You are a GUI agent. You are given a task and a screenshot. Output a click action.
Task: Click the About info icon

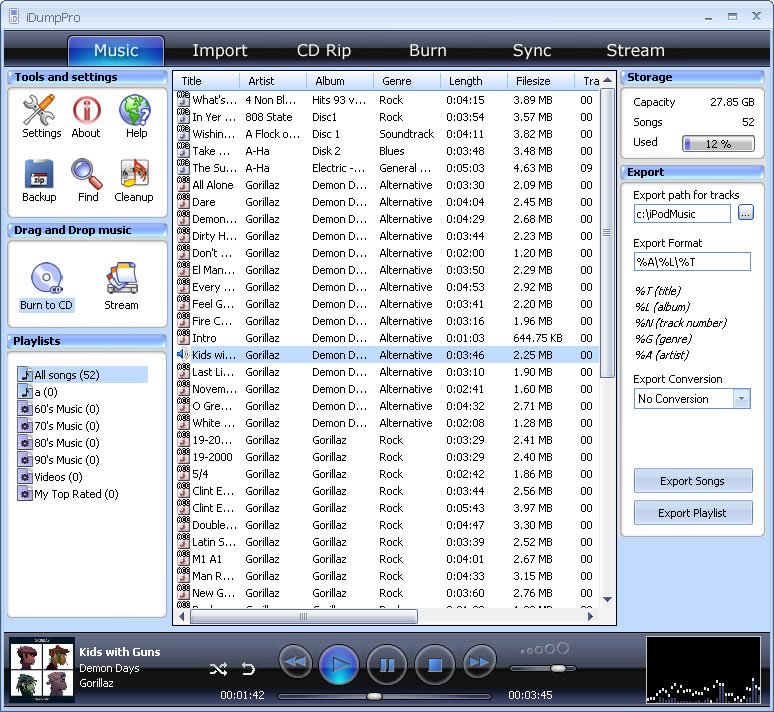86,111
